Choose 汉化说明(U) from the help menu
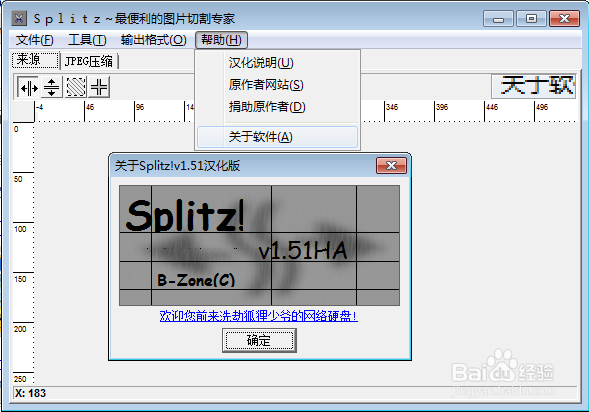 (278, 63)
